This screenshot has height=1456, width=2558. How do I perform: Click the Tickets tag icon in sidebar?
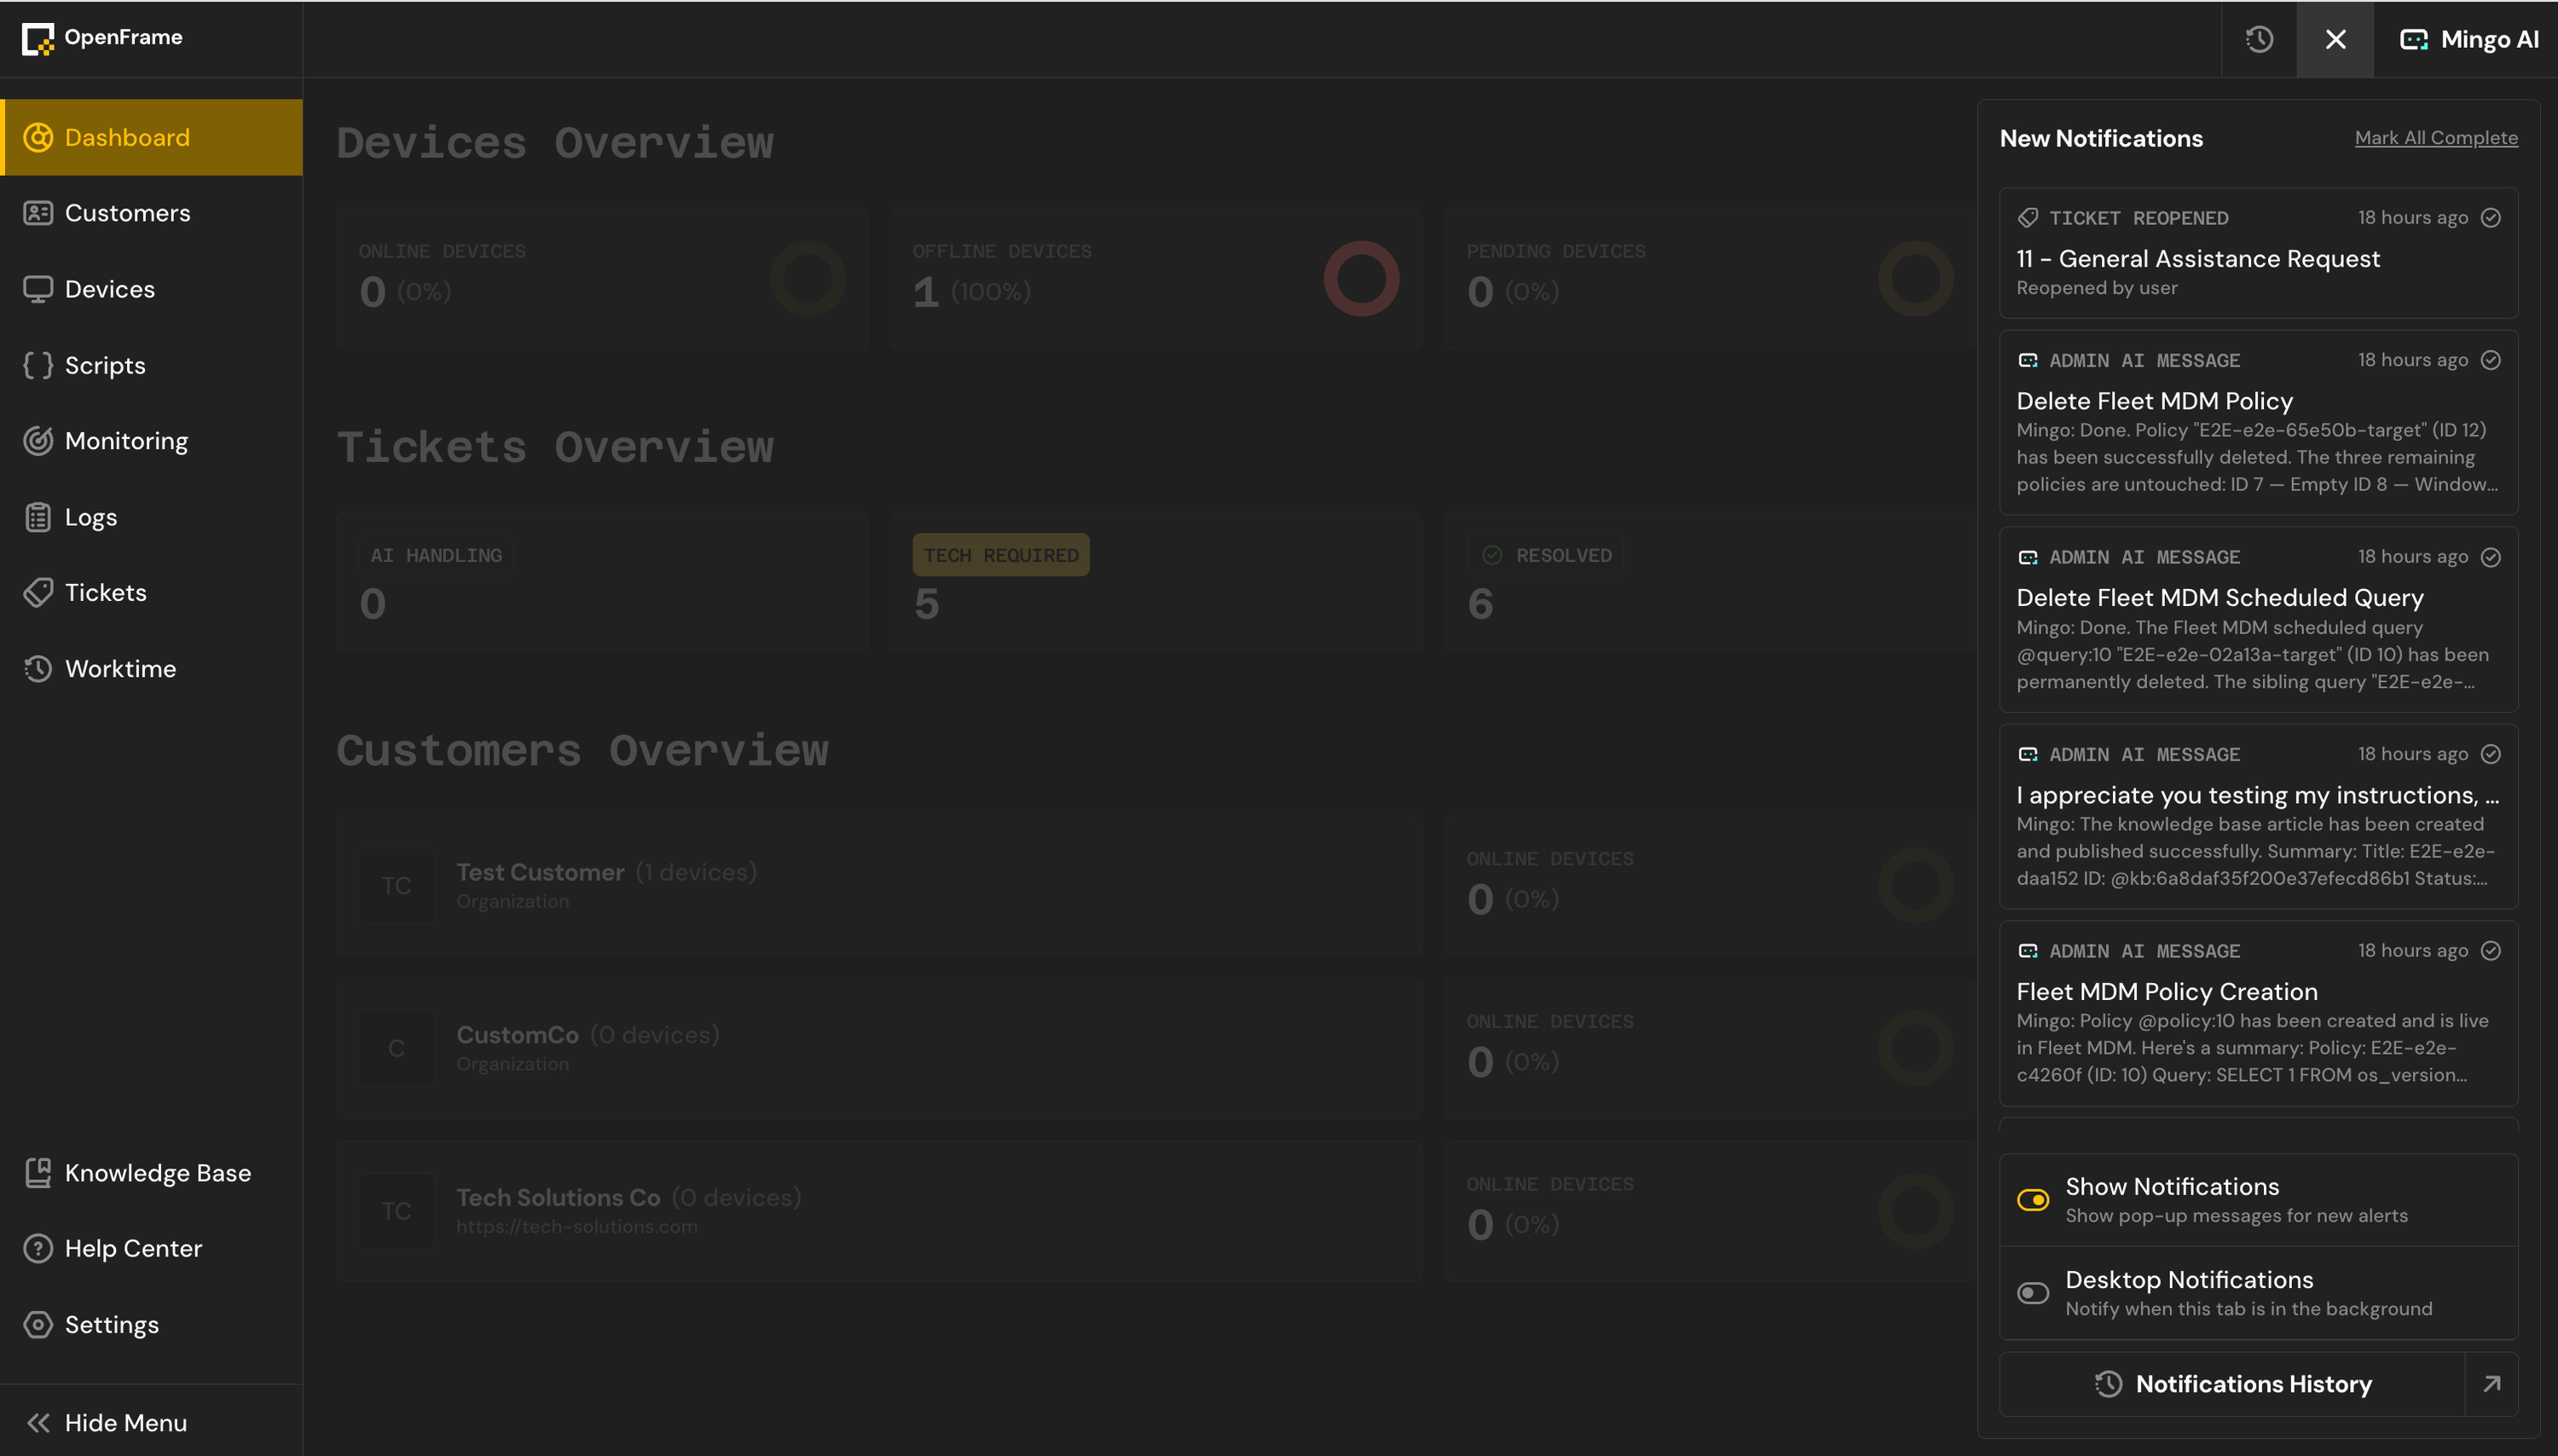(38, 593)
